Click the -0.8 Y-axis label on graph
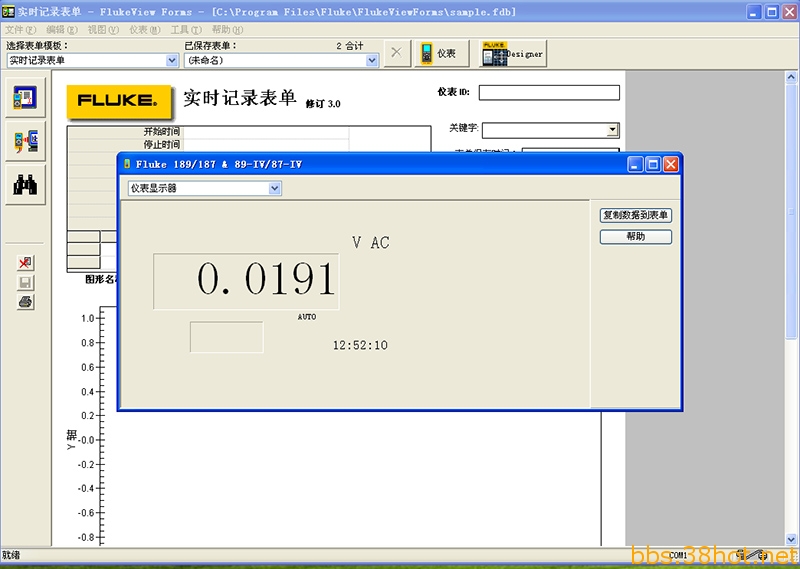 (86, 537)
